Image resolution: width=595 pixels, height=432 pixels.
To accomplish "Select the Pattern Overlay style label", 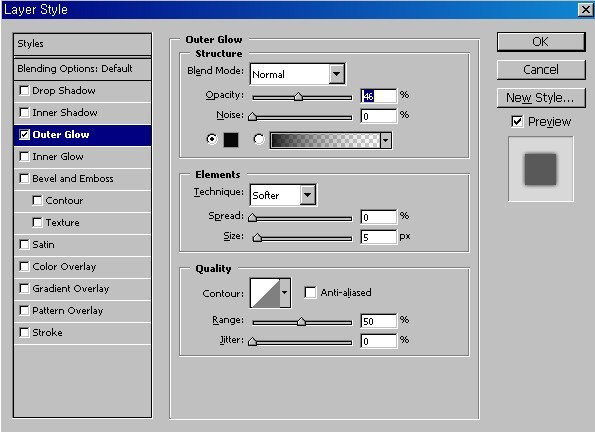I will click(68, 311).
